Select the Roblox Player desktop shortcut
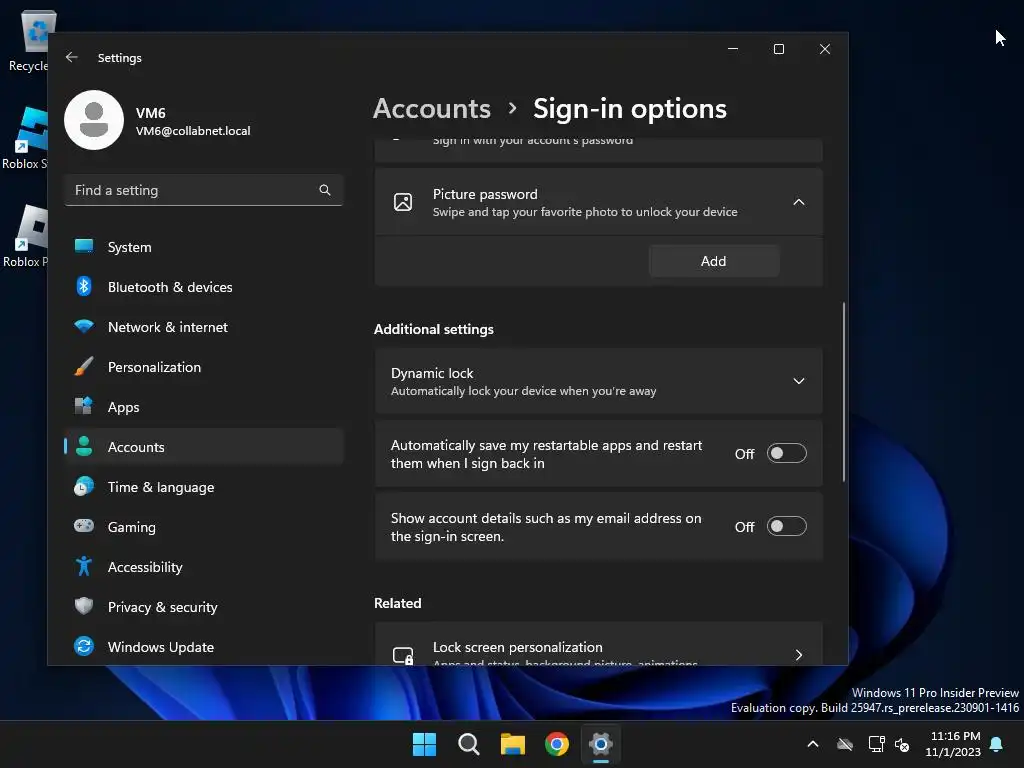 point(25,236)
